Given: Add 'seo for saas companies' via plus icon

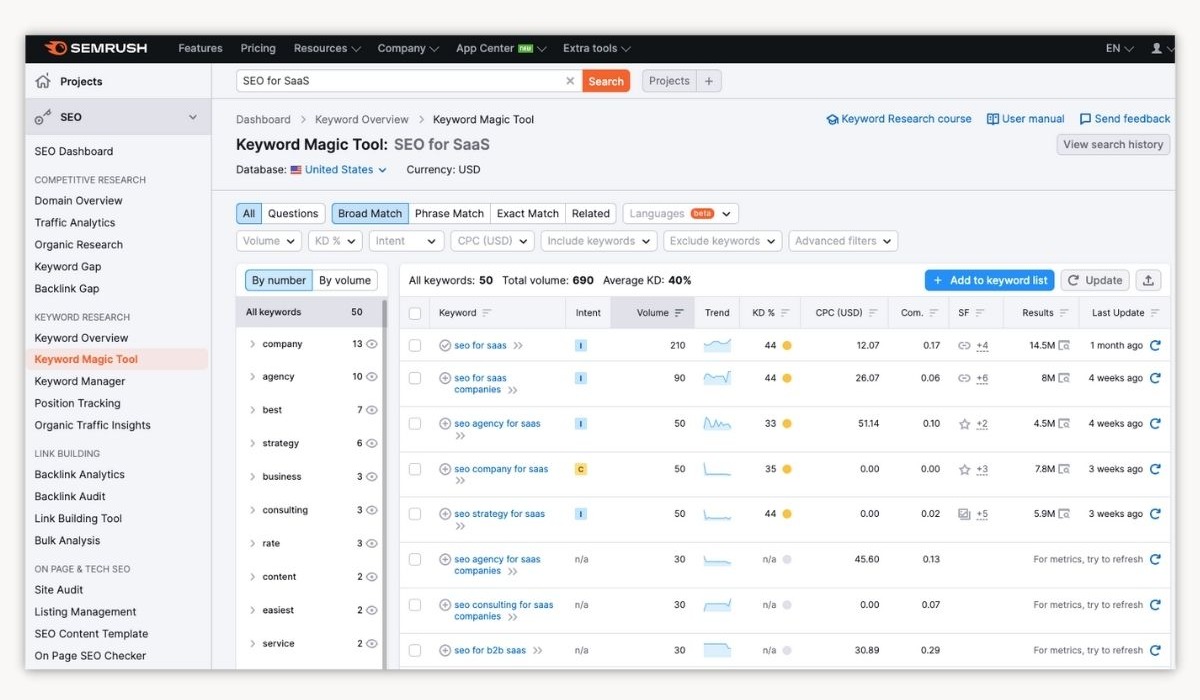Looking at the screenshot, I should click(x=445, y=378).
